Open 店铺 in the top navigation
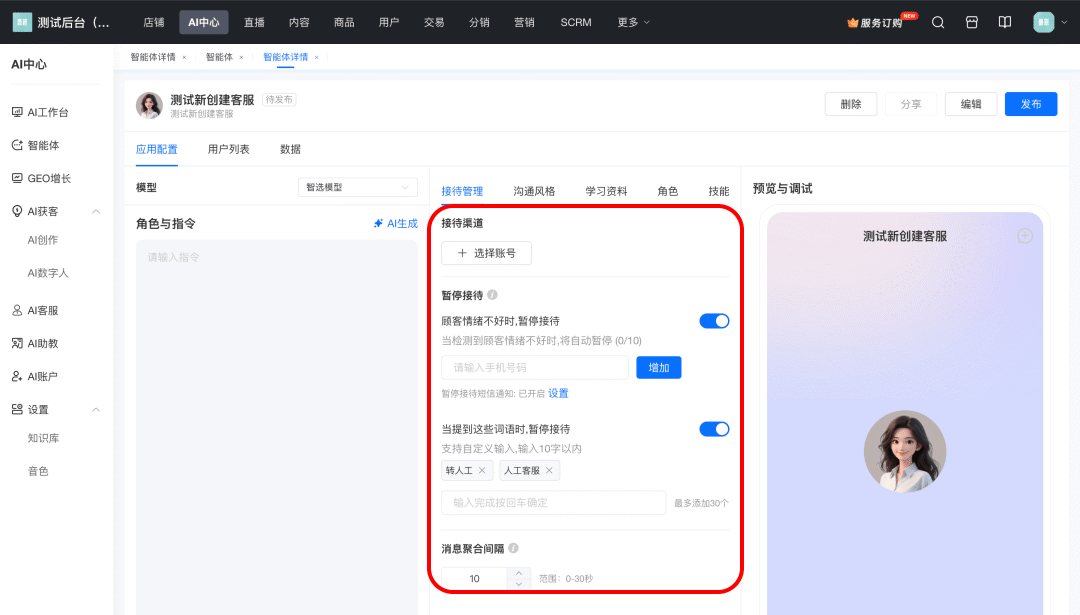1080x615 pixels. (x=154, y=22)
